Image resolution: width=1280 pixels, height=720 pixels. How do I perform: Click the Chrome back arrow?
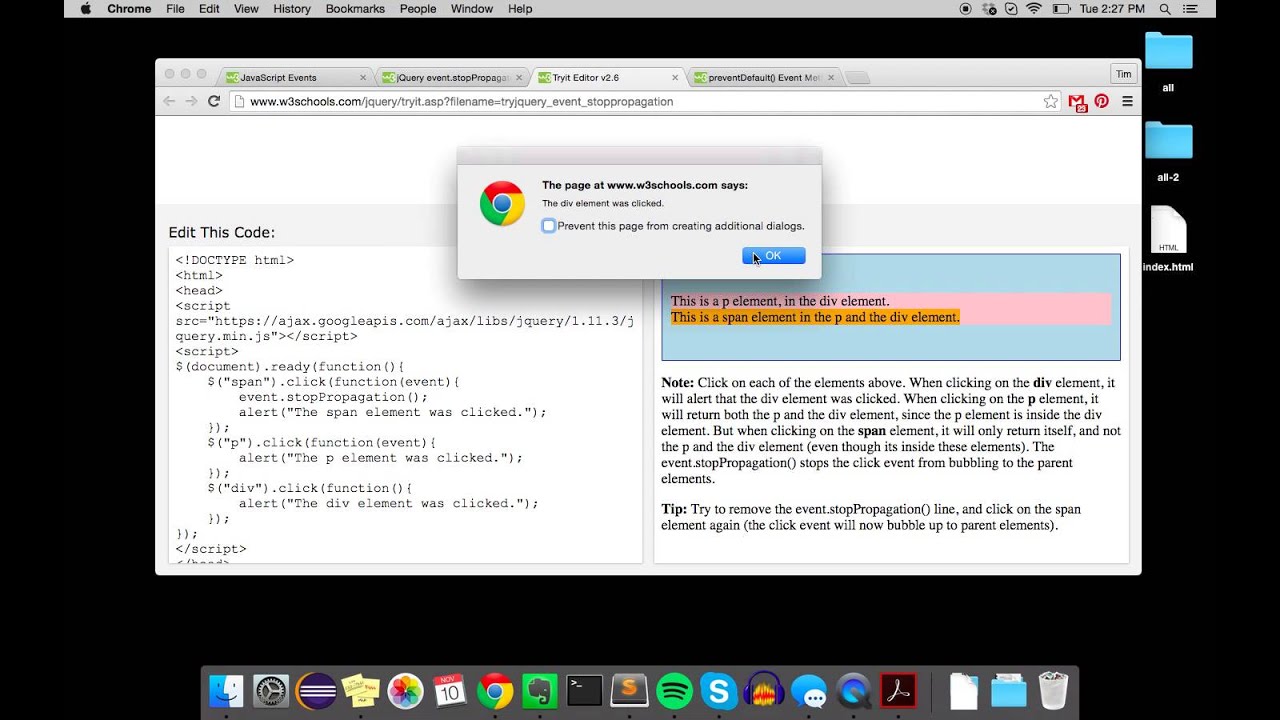pyautogui.click(x=169, y=101)
